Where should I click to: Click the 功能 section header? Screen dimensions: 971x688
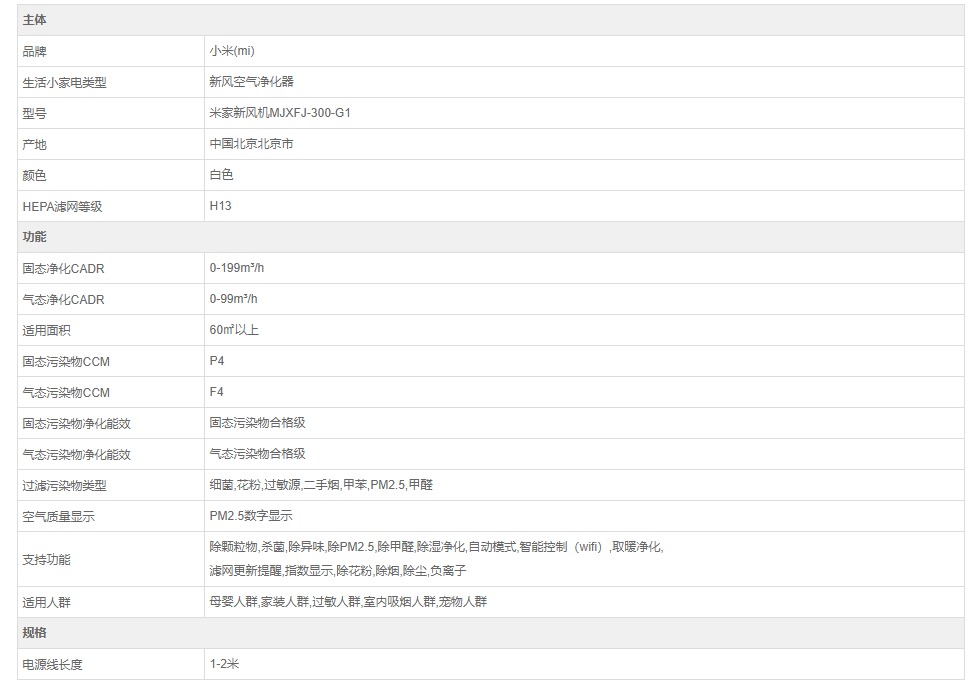click(x=34, y=237)
